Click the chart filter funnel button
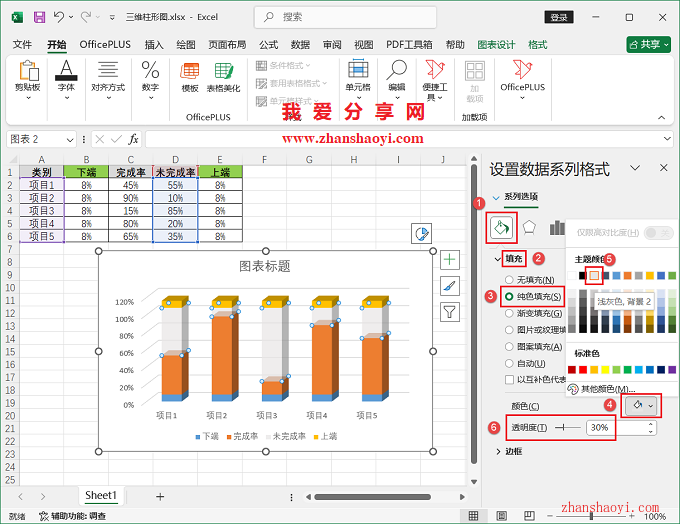Viewport: 680px width, 524px height. (450, 312)
